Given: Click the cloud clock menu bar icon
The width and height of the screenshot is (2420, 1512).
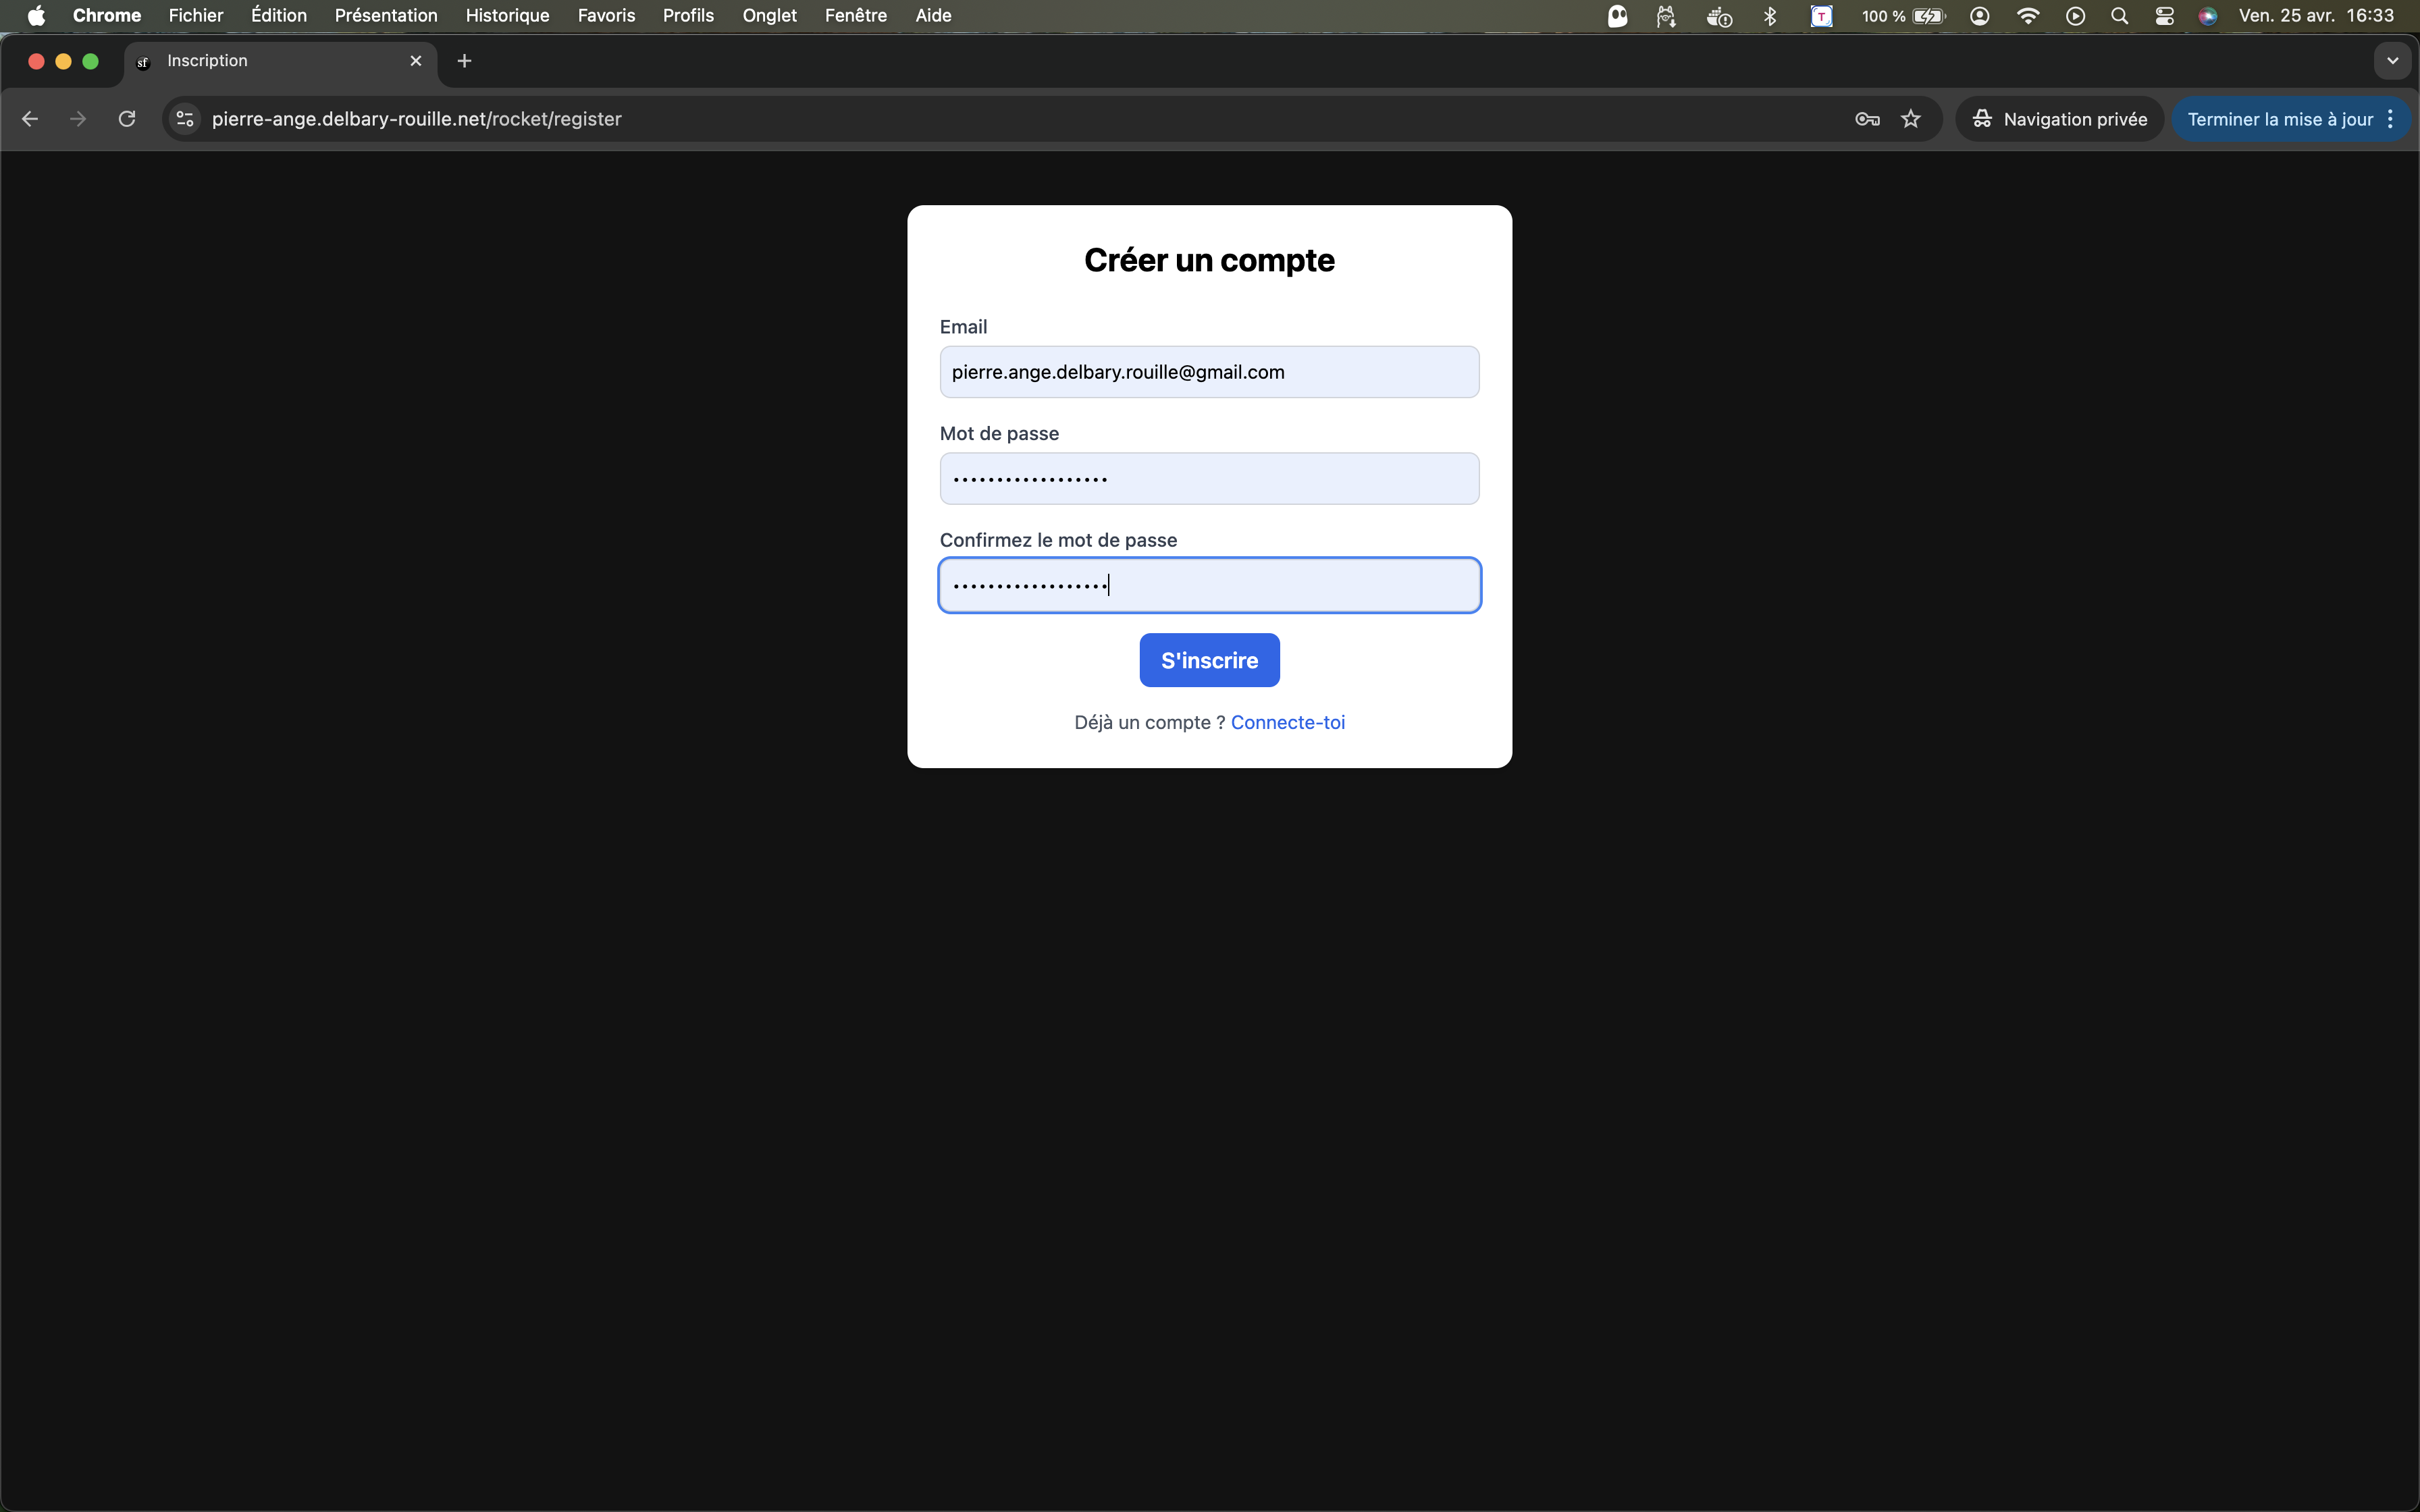Looking at the screenshot, I should pos(1719,16).
